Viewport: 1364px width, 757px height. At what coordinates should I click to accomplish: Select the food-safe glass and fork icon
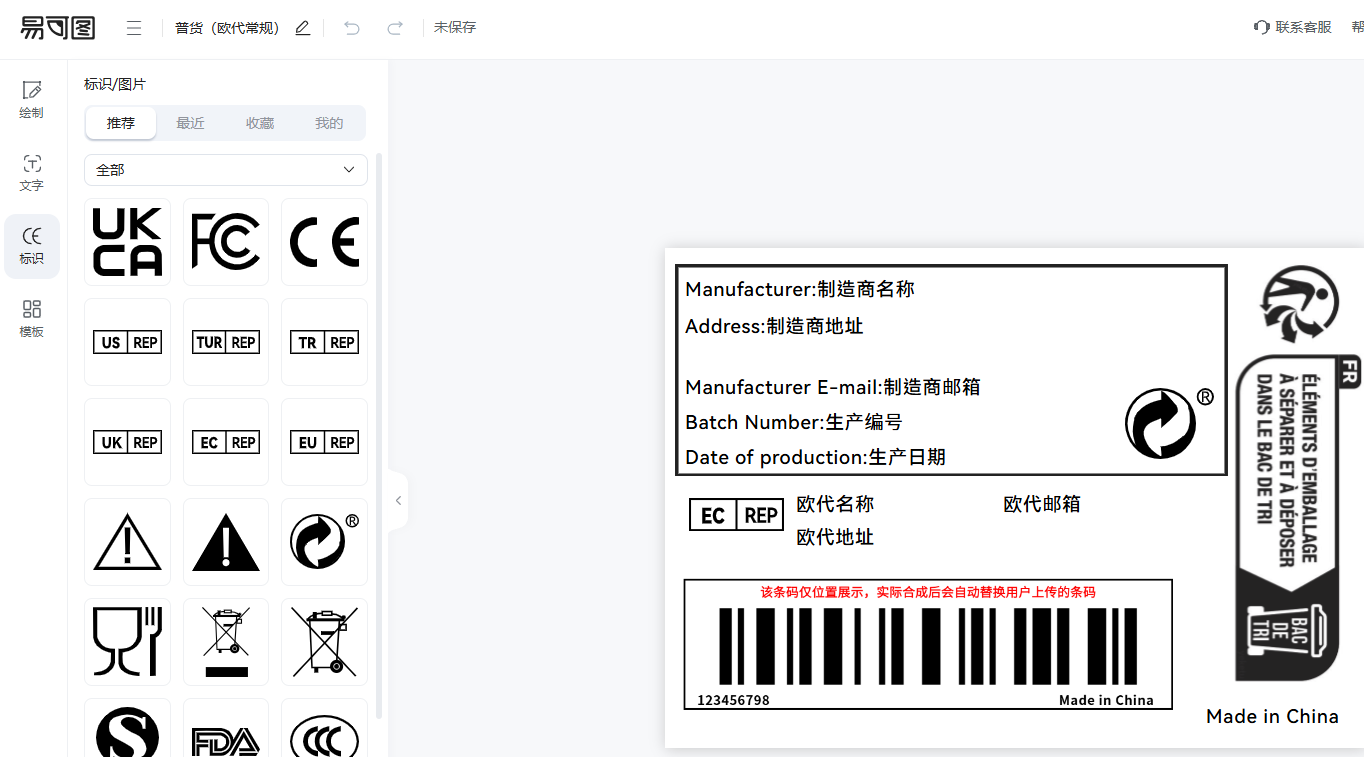127,642
